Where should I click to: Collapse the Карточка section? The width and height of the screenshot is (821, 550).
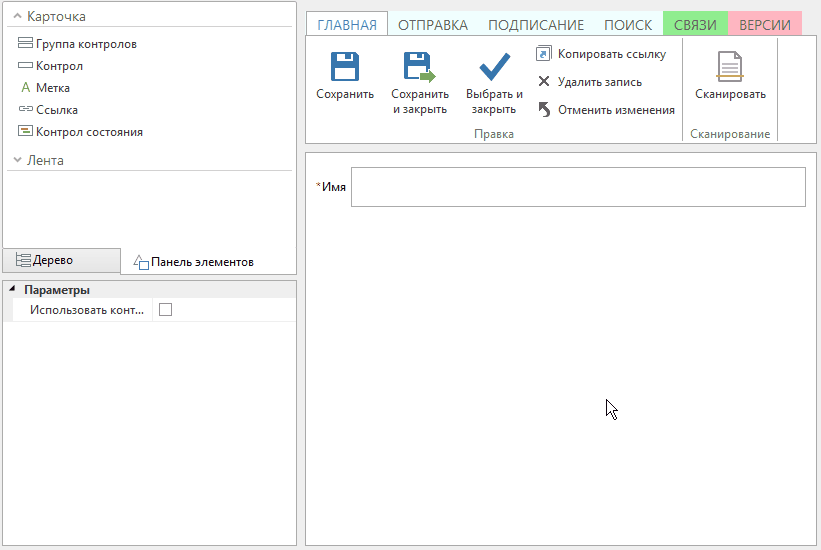pyautogui.click(x=18, y=17)
